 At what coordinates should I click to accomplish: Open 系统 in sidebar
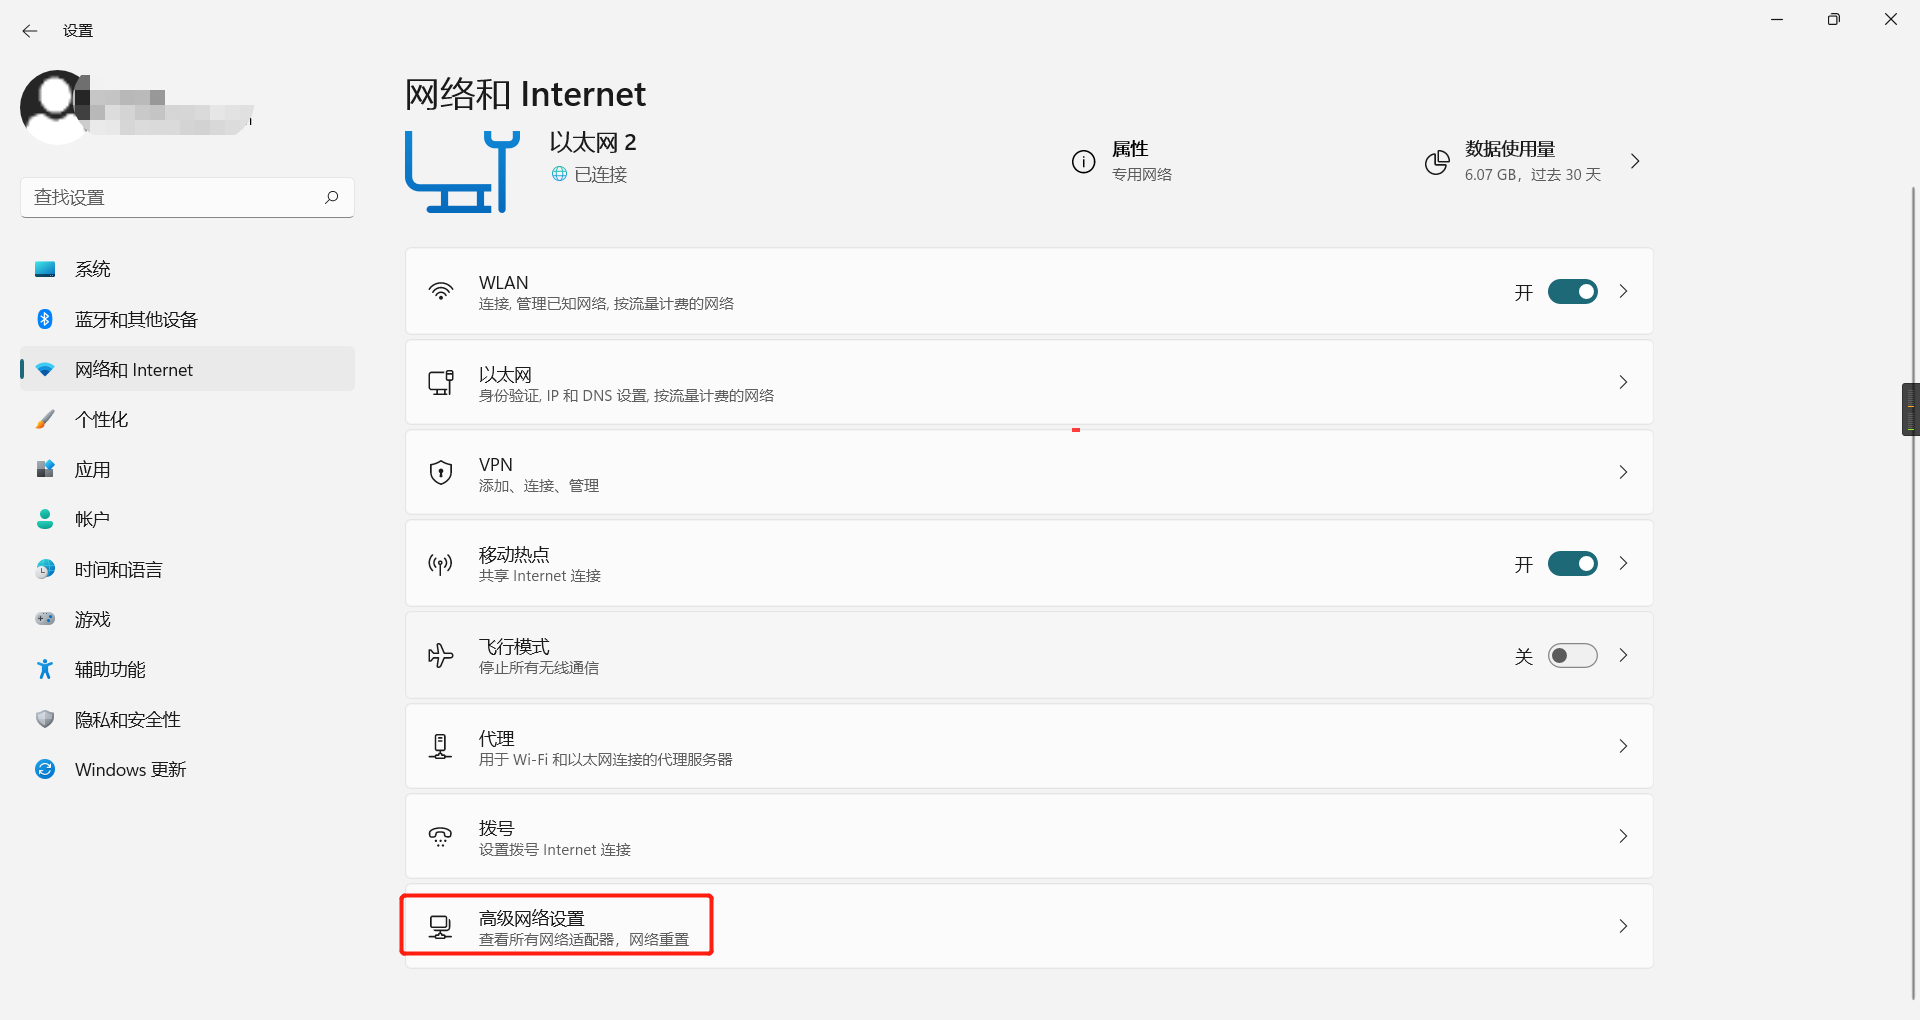187,269
